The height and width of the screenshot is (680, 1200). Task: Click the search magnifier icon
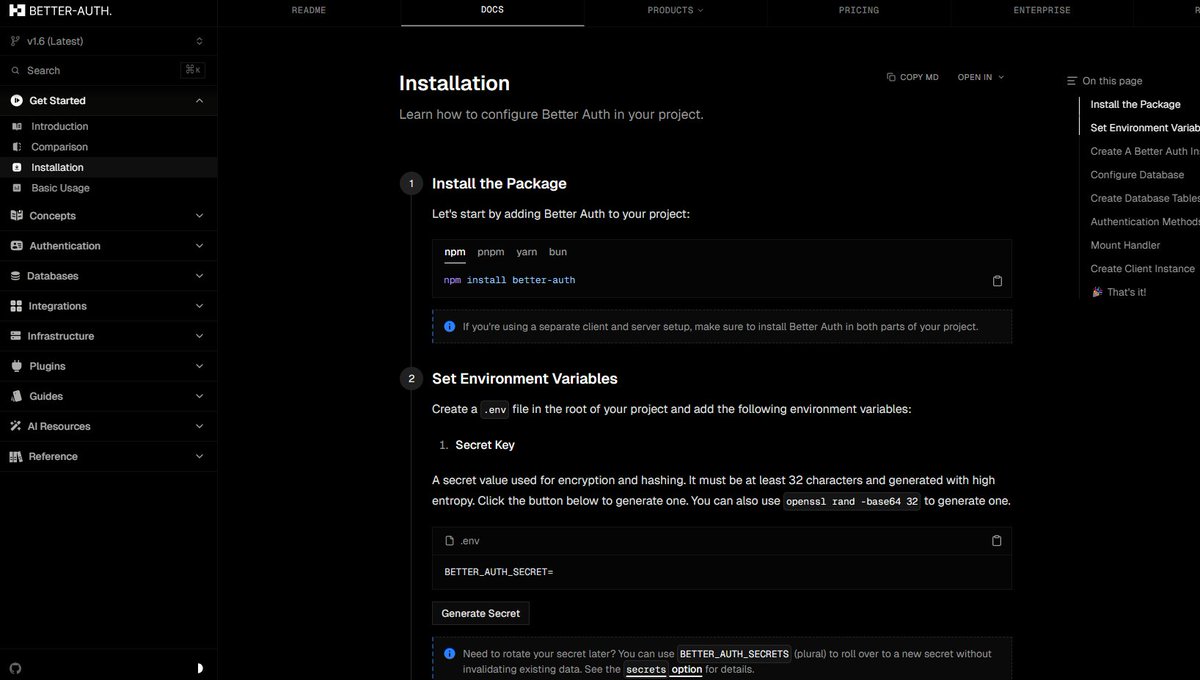pyautogui.click(x=15, y=71)
